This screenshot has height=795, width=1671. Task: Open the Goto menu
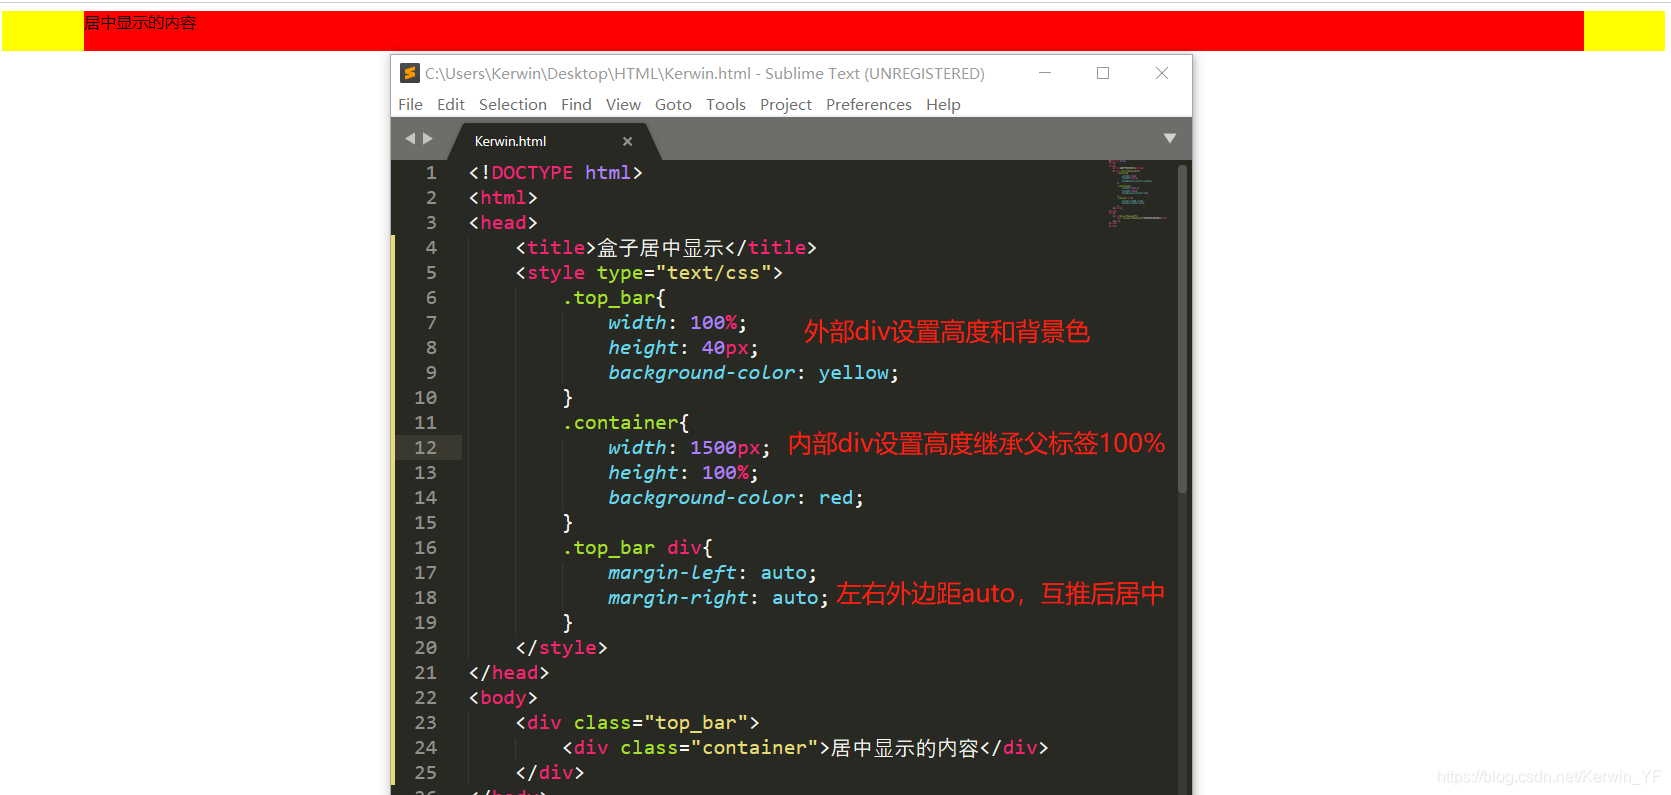(x=673, y=104)
